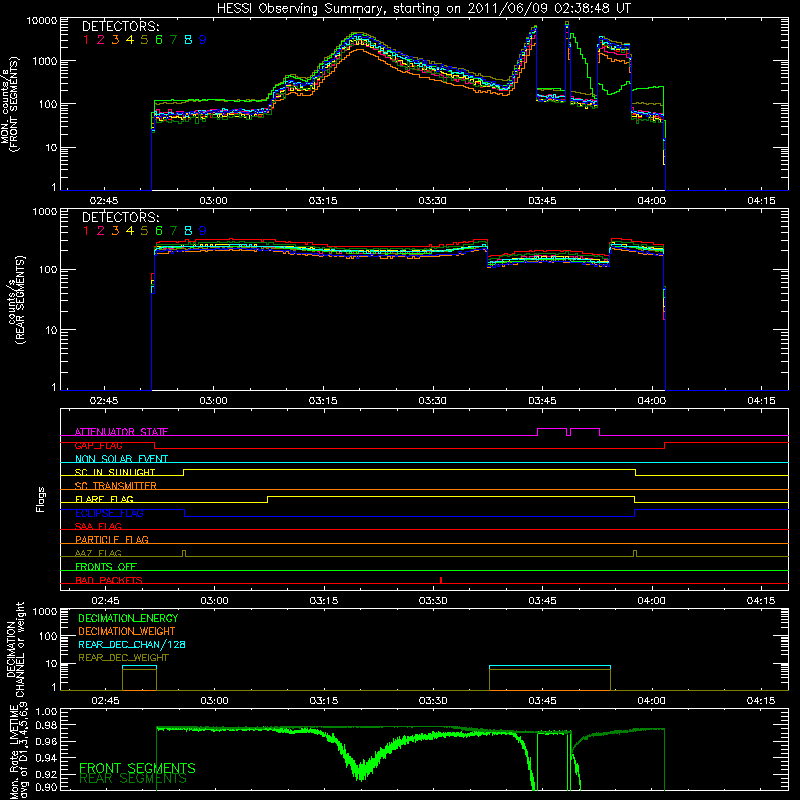Click the NON_SOLAR_EVENT flag label
Image resolution: width=800 pixels, height=800 pixels.
click(121, 459)
